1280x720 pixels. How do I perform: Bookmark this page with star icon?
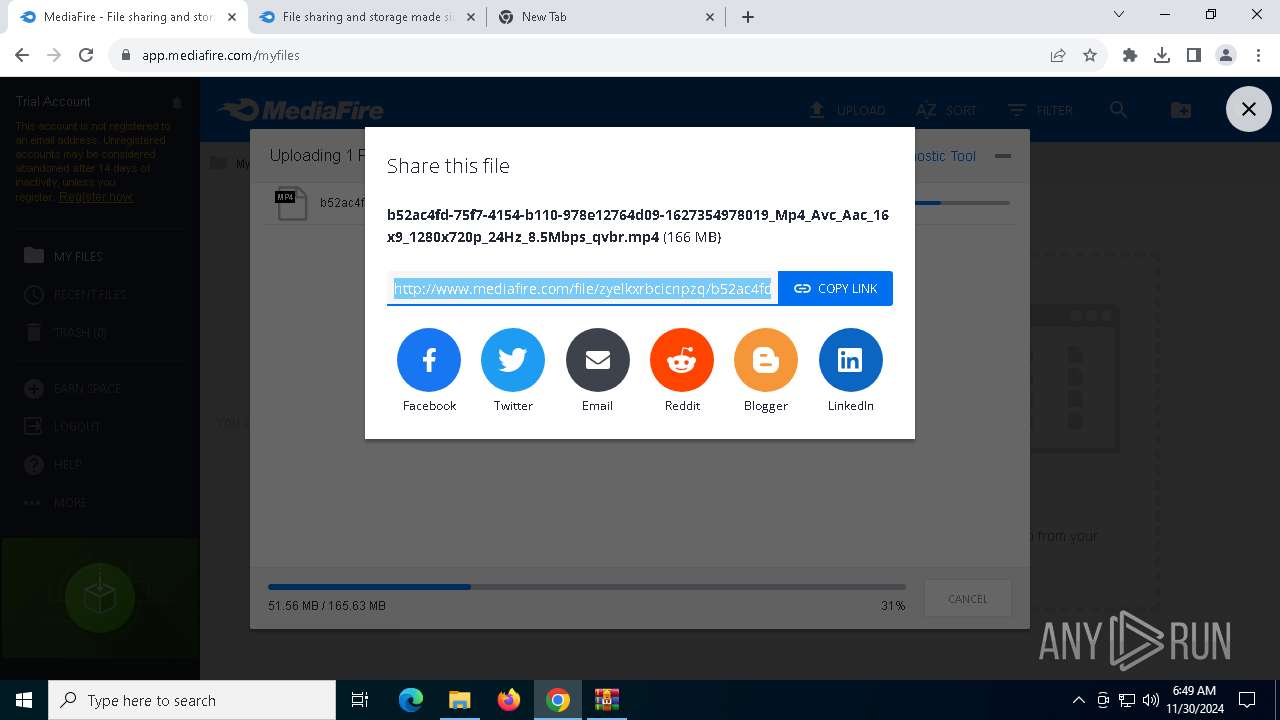coord(1090,55)
